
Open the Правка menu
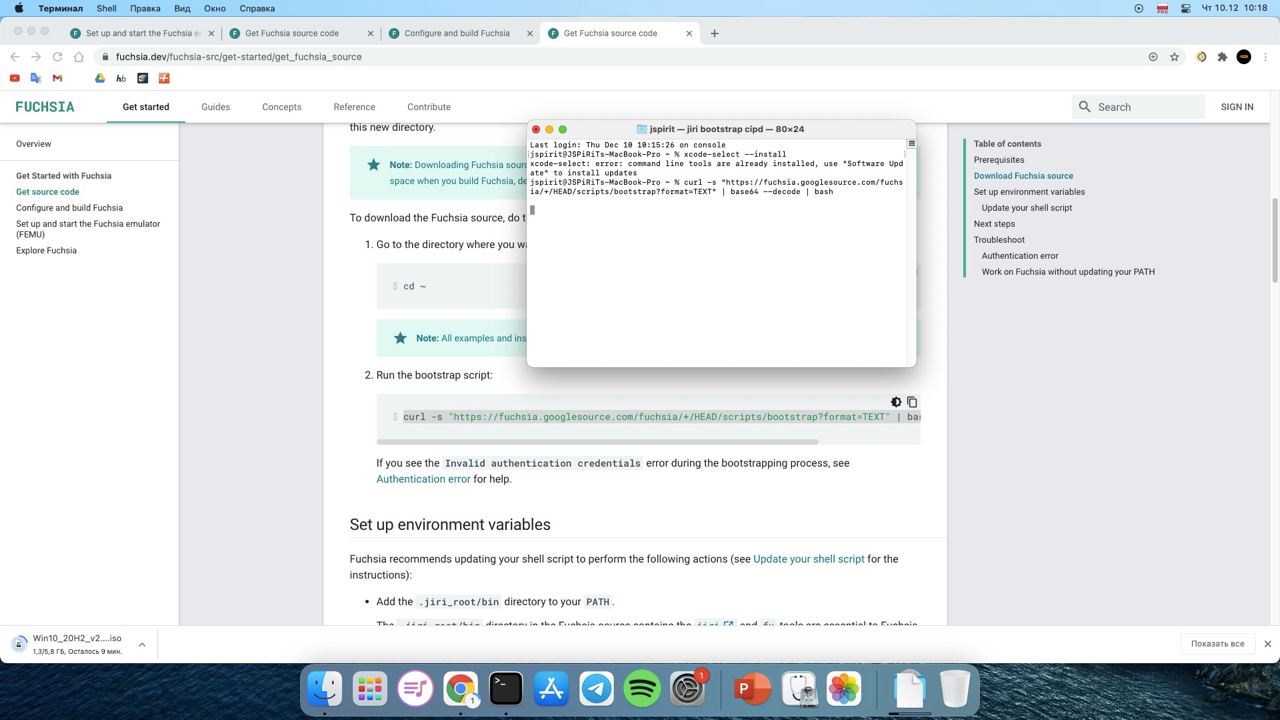point(145,8)
